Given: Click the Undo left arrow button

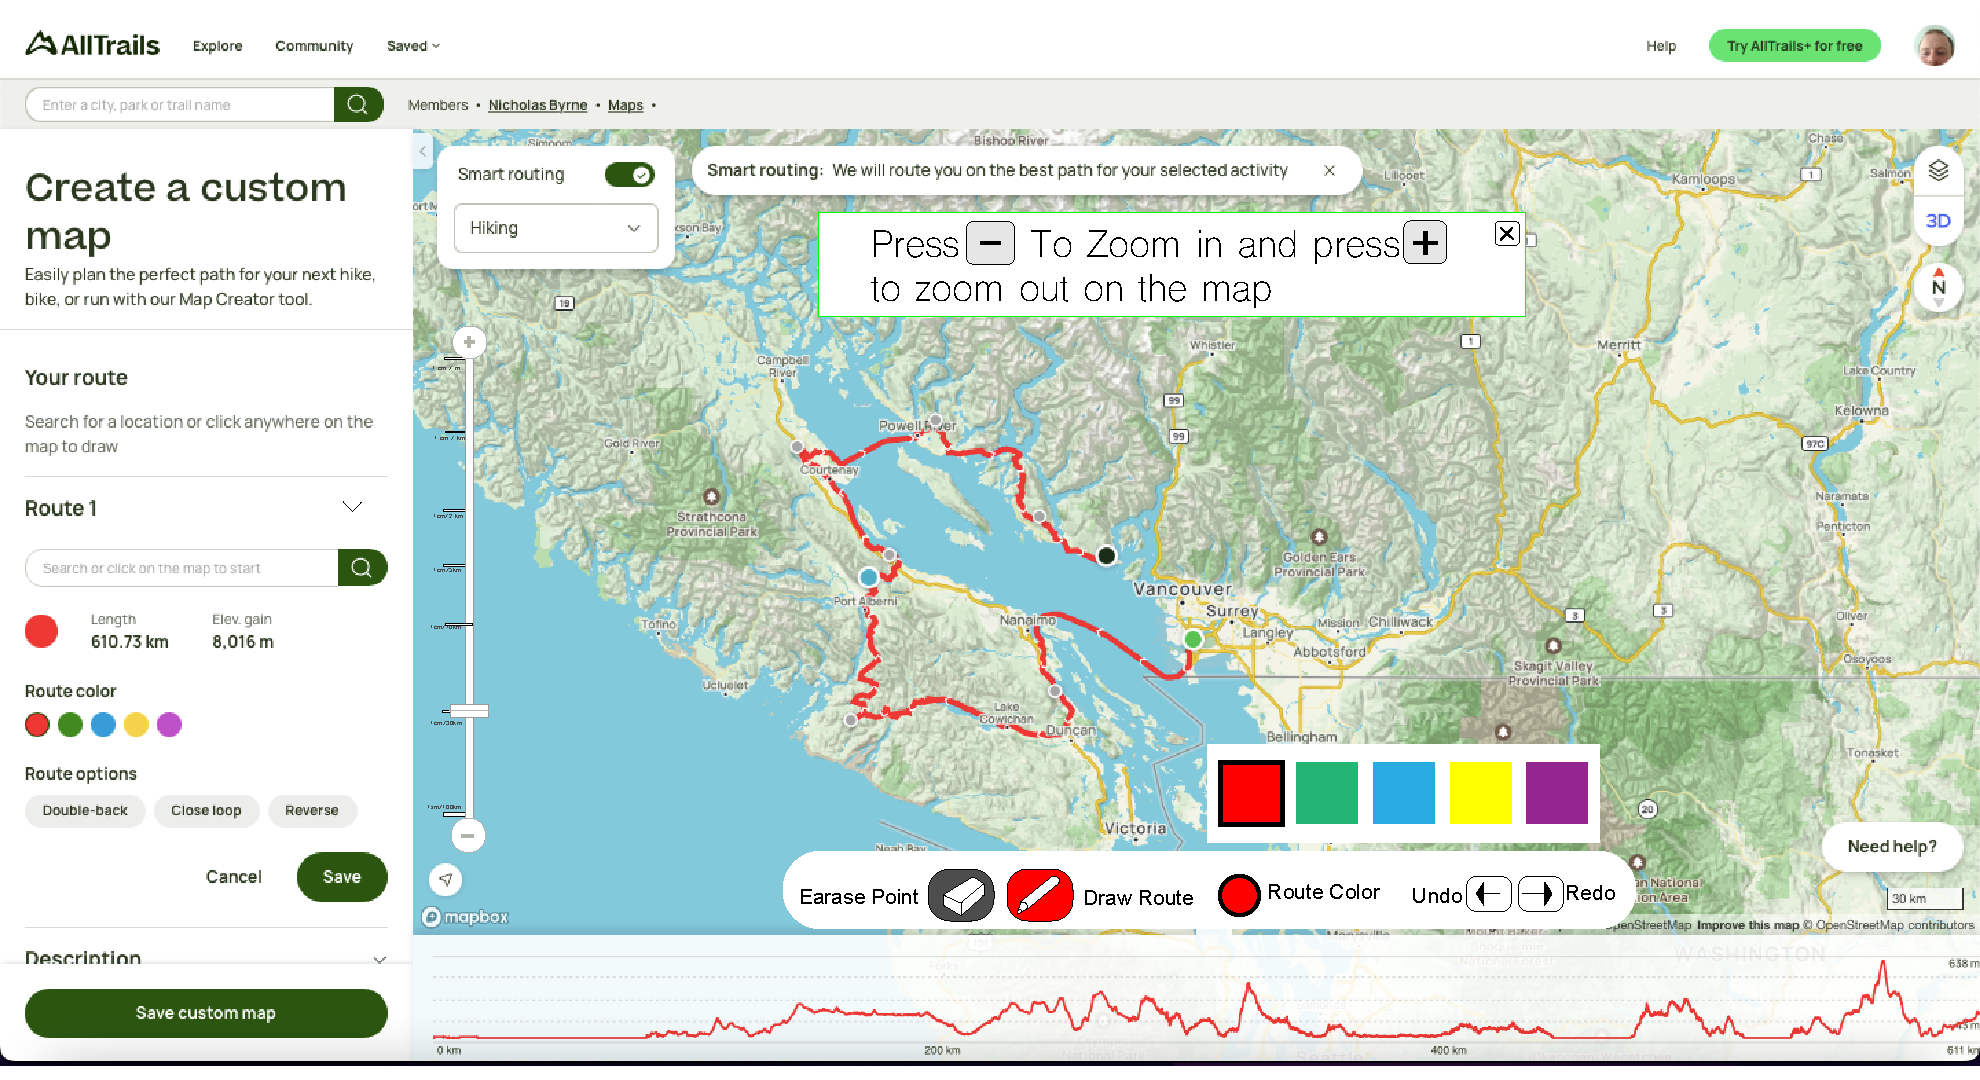Looking at the screenshot, I should click(x=1488, y=893).
